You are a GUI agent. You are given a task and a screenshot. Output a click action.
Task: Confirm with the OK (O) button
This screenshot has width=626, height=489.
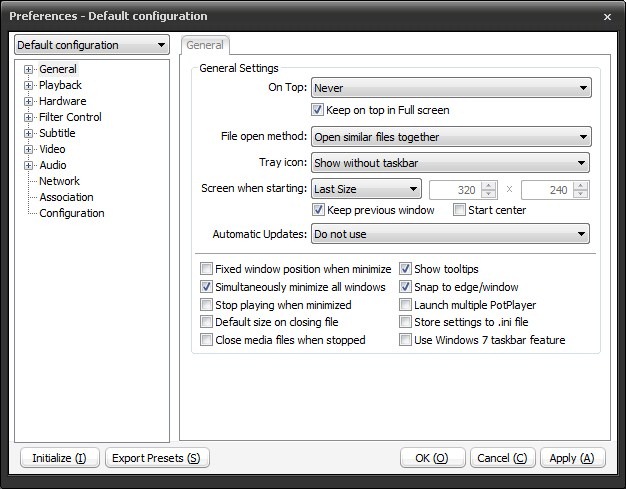point(432,457)
